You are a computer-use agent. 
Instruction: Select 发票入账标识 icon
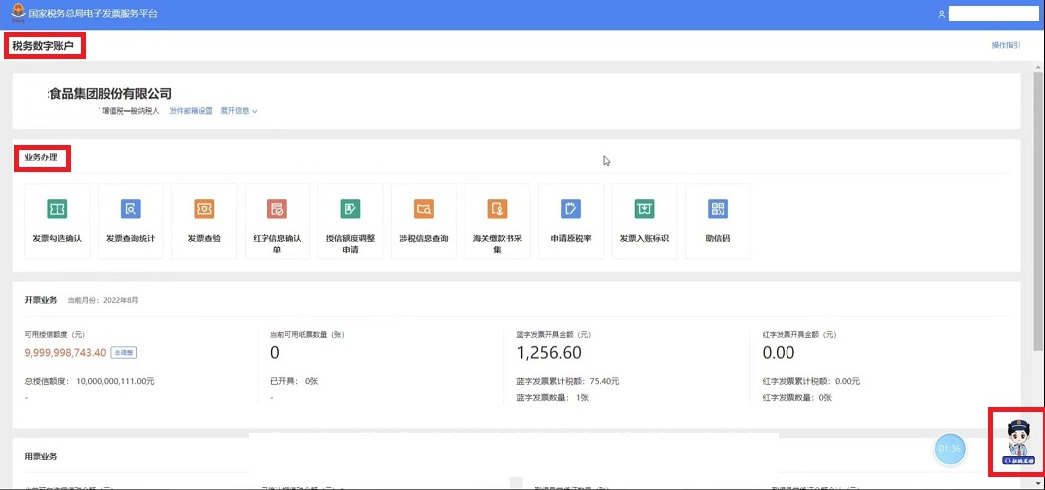[x=644, y=209]
